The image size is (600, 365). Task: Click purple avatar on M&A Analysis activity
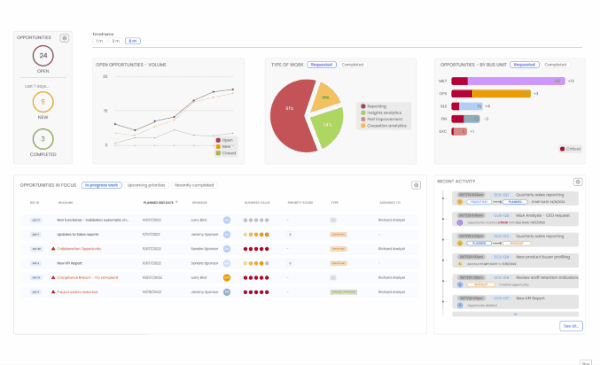click(x=460, y=222)
